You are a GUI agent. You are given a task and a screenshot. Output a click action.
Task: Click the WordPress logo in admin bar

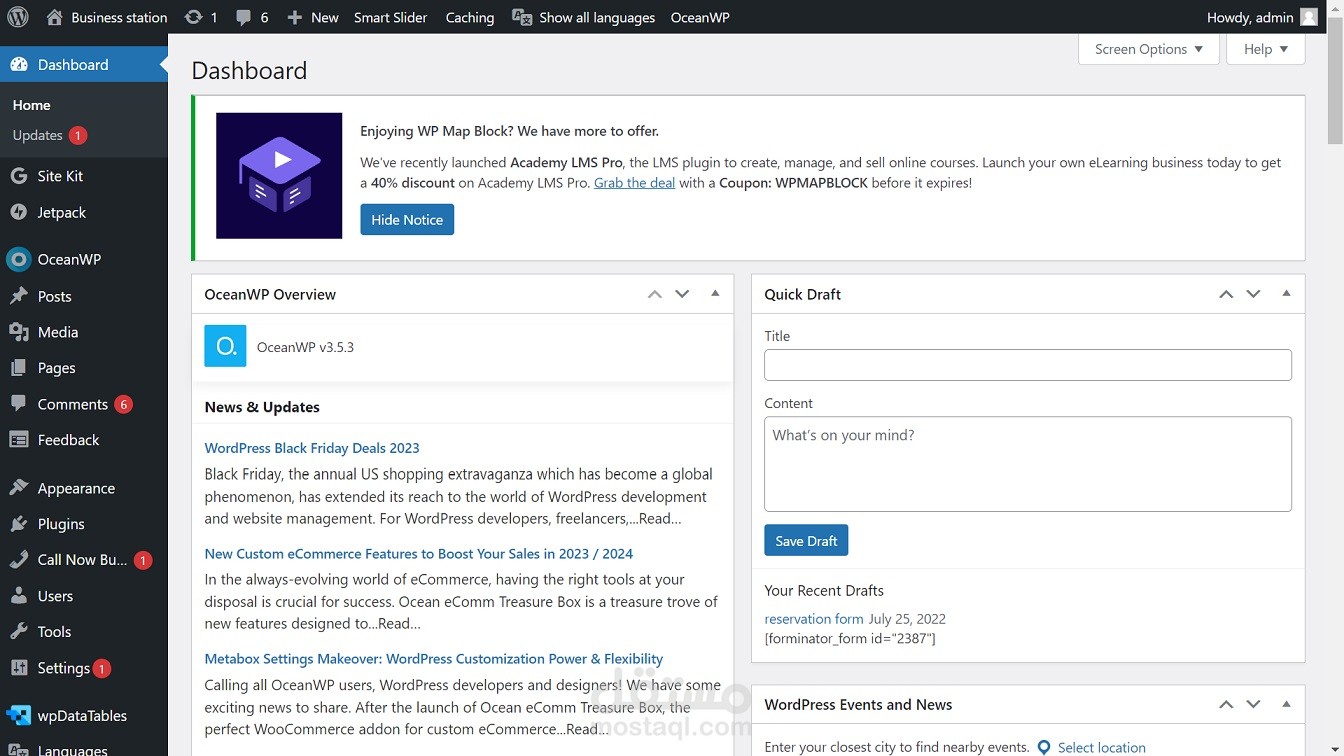coord(18,17)
